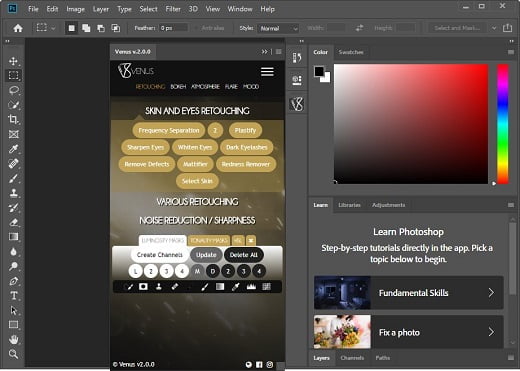Switch to the Swatches tab
520x371 pixels.
pos(351,52)
